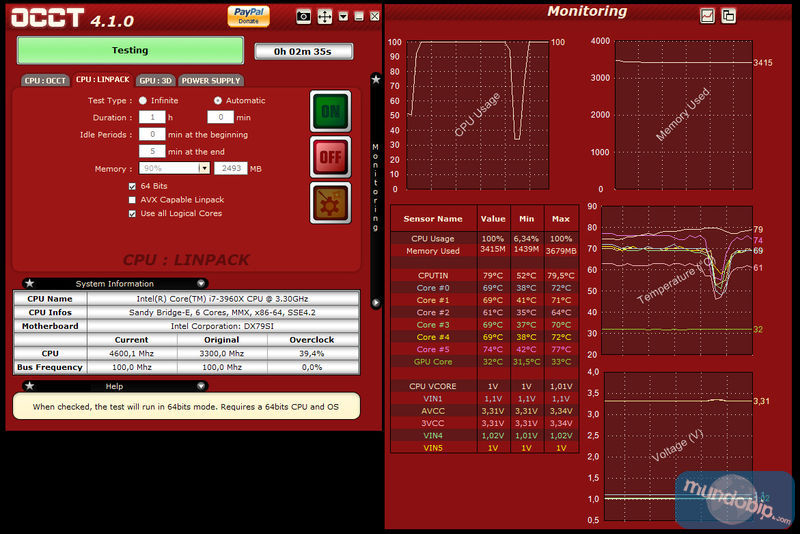800x534 pixels.
Task: Click the Temperature graph
Action: 677,280
